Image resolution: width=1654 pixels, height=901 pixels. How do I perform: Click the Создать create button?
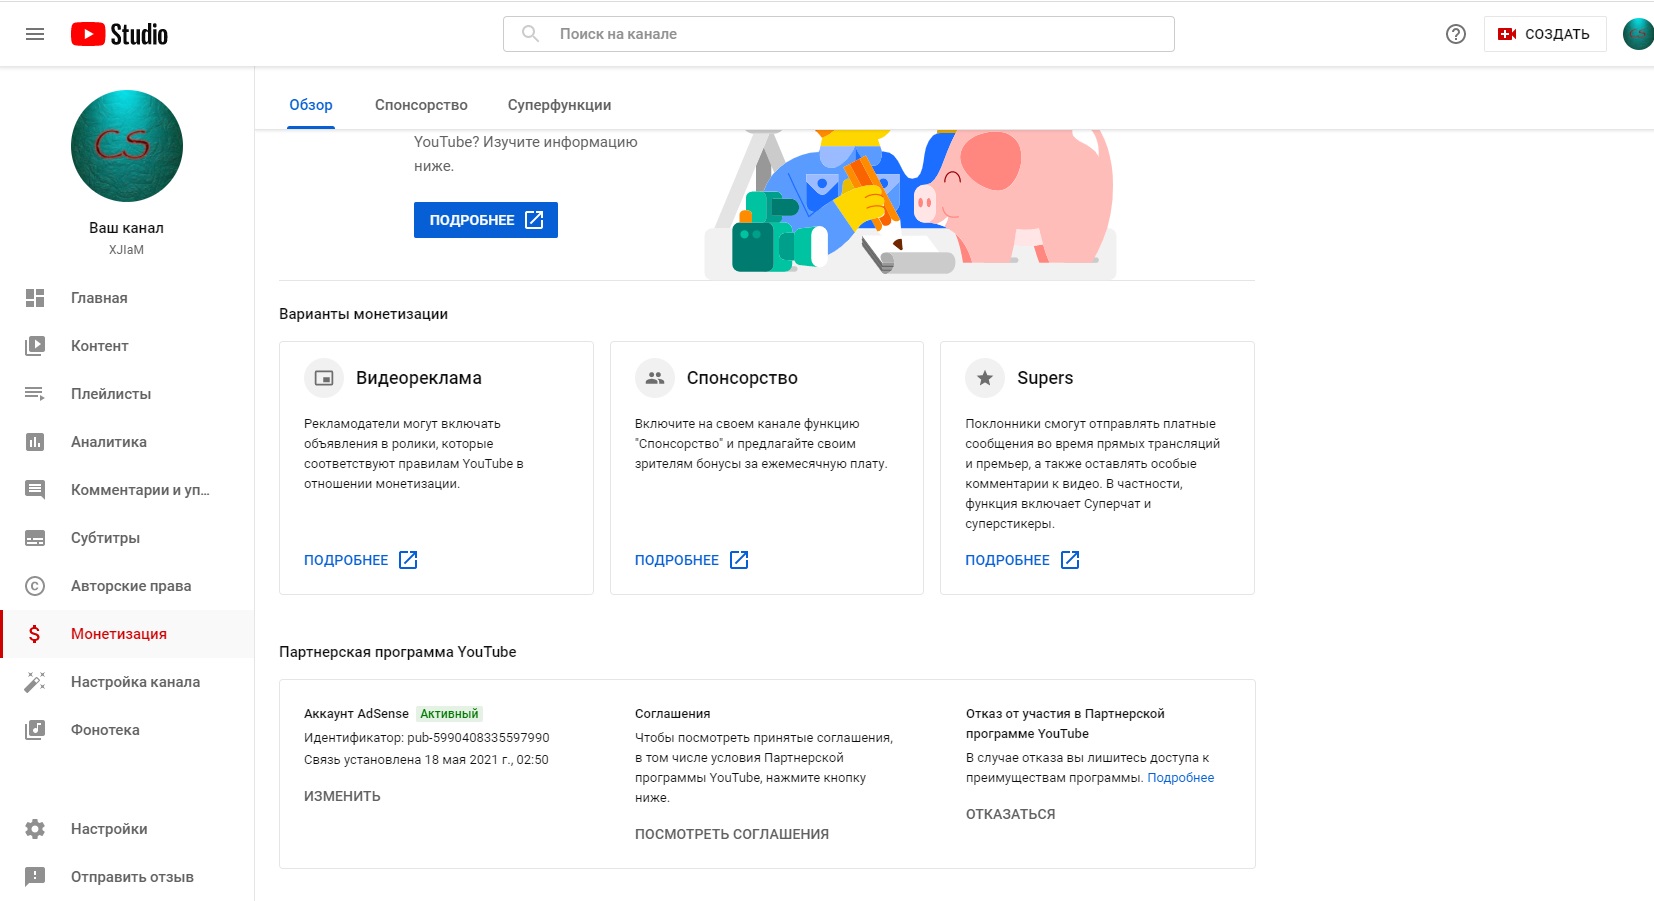click(x=1544, y=34)
